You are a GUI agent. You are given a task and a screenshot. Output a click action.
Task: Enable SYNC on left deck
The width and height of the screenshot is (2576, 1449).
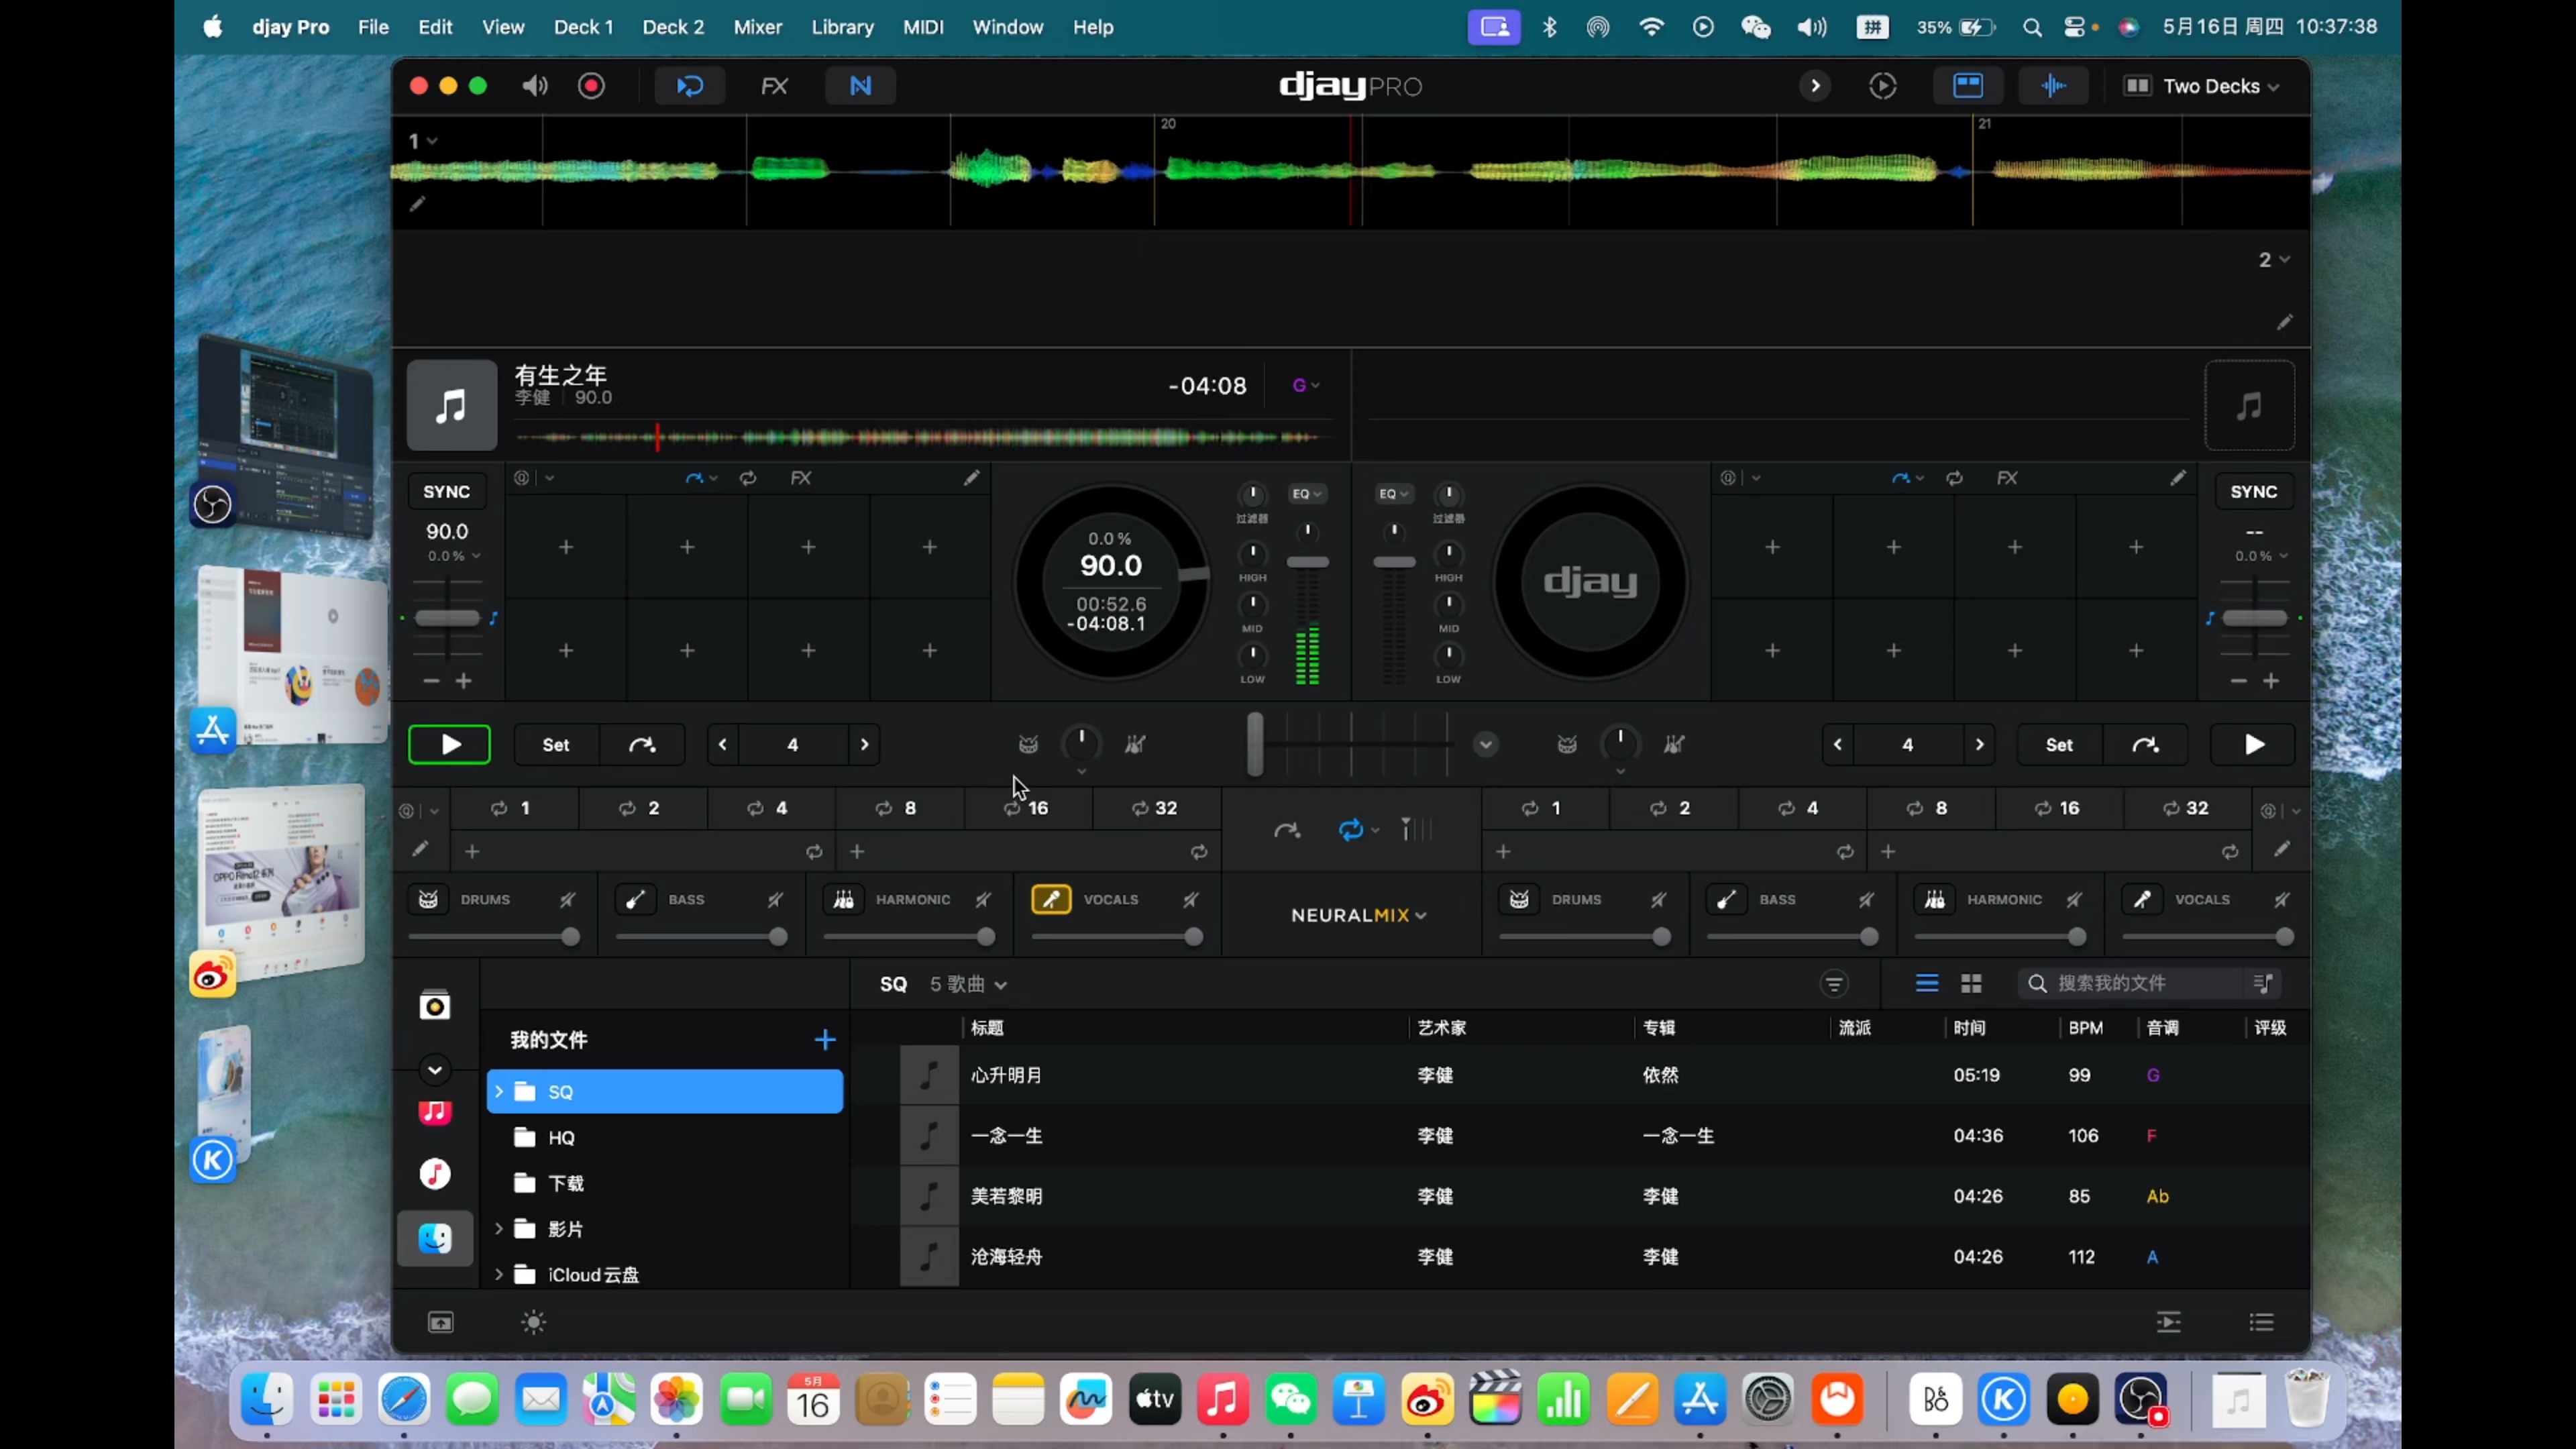(446, 492)
